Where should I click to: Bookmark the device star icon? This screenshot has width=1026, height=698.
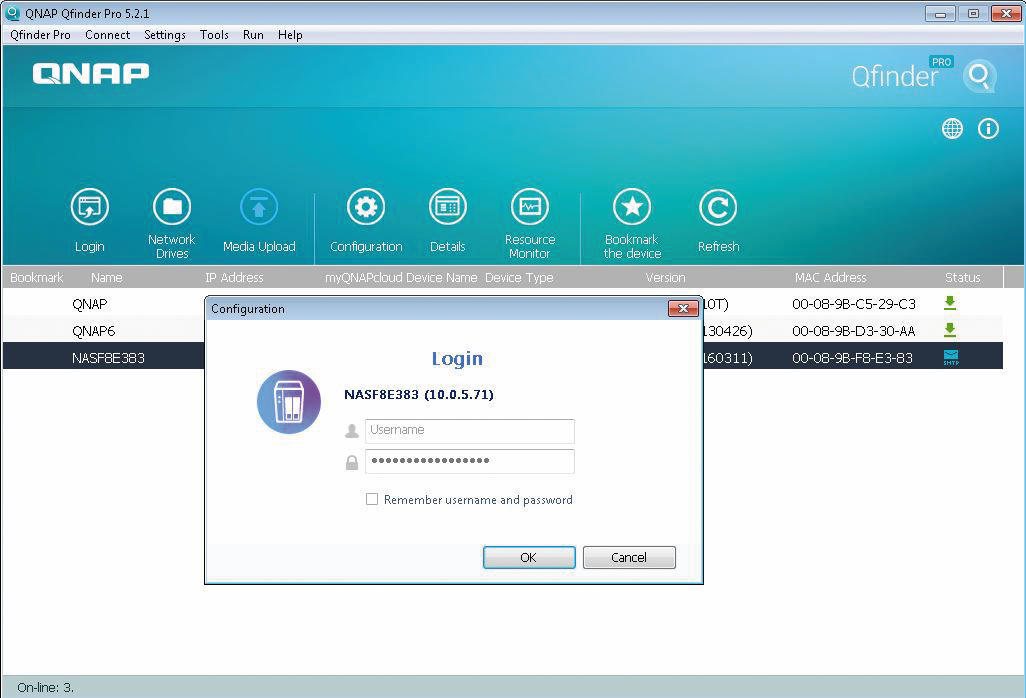tap(632, 207)
